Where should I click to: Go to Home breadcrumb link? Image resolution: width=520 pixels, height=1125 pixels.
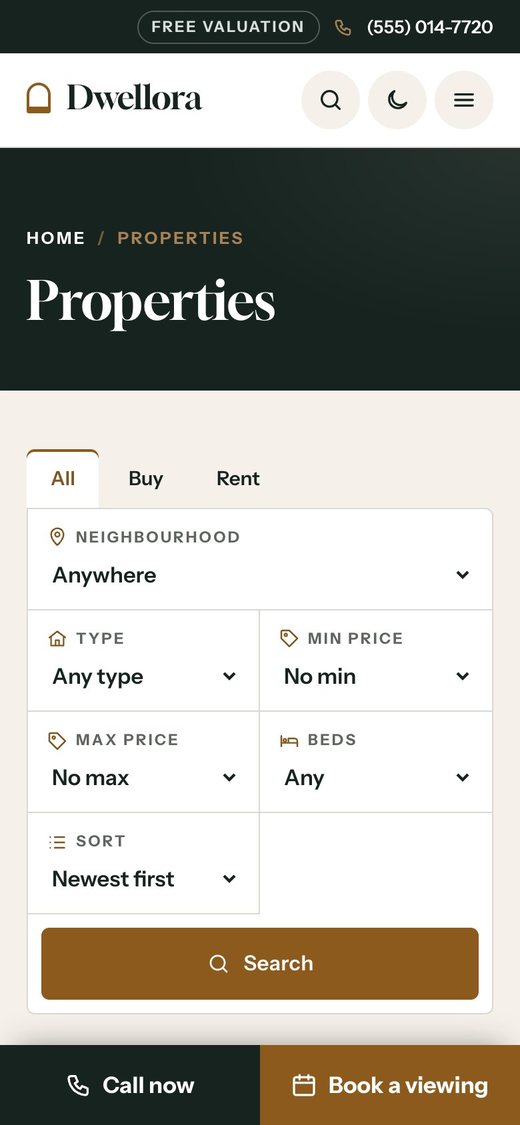pos(56,238)
